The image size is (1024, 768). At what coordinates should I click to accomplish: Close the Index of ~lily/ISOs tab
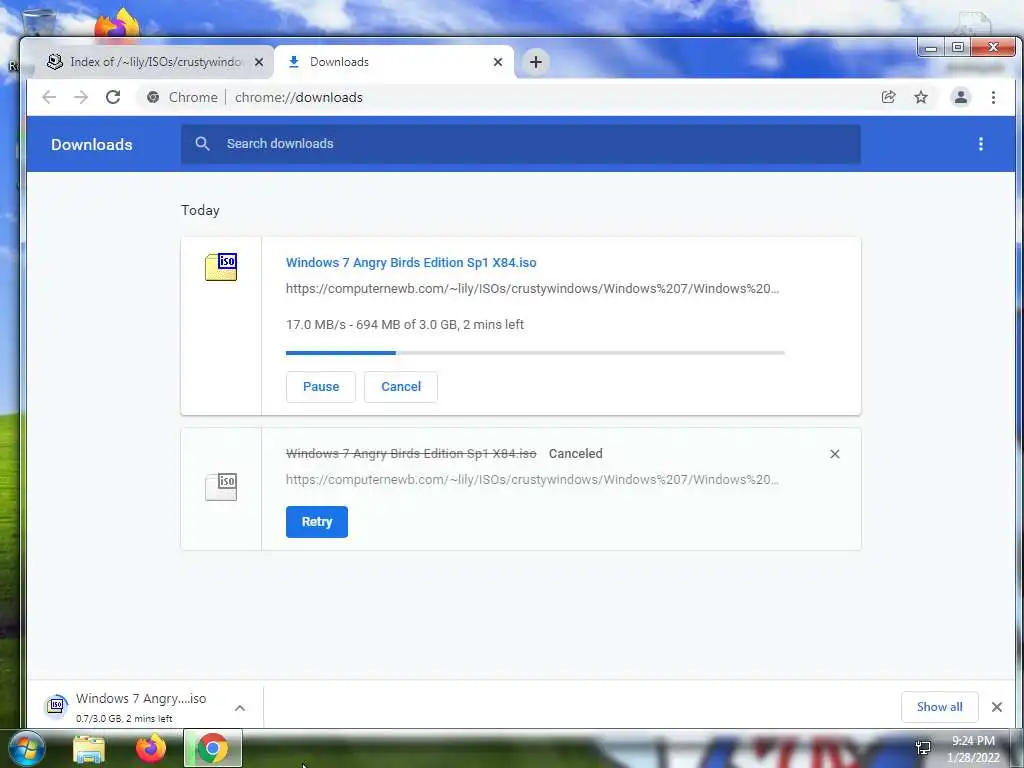[259, 62]
